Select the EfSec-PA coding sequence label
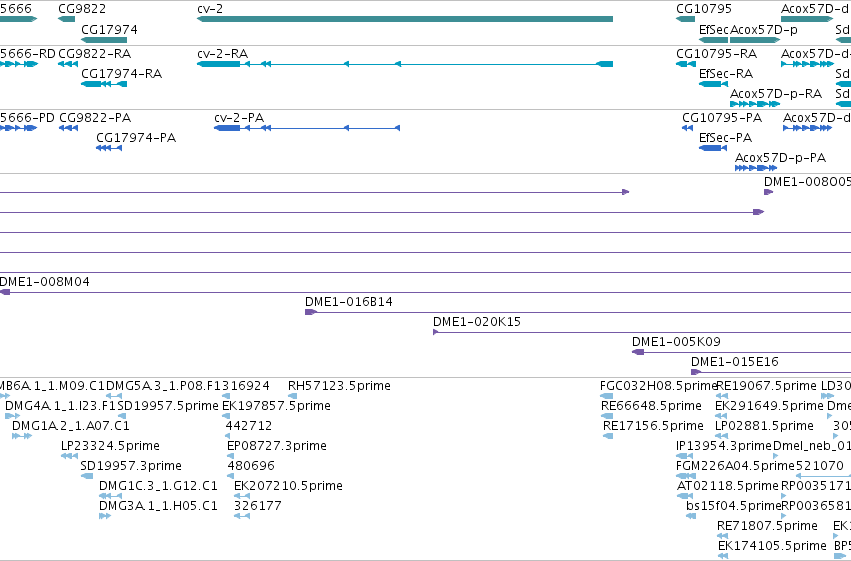 725,137
